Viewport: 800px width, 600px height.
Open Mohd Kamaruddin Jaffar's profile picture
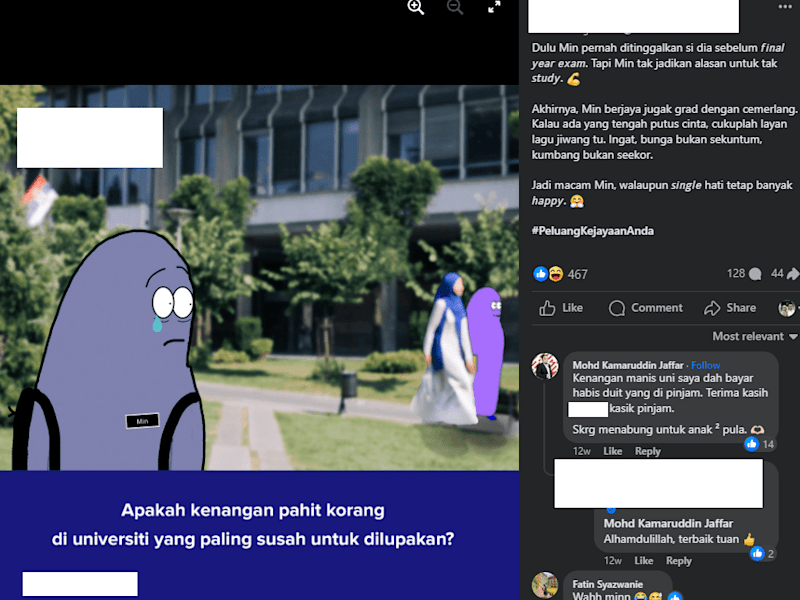click(545, 366)
